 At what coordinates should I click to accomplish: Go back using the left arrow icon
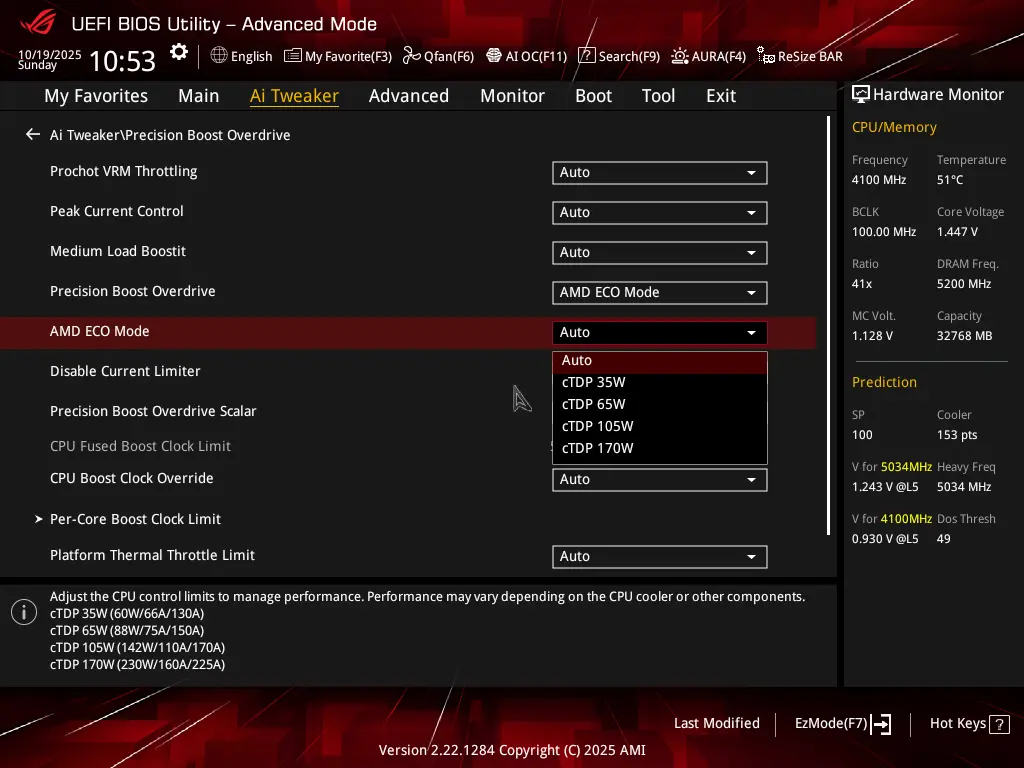[x=33, y=135]
